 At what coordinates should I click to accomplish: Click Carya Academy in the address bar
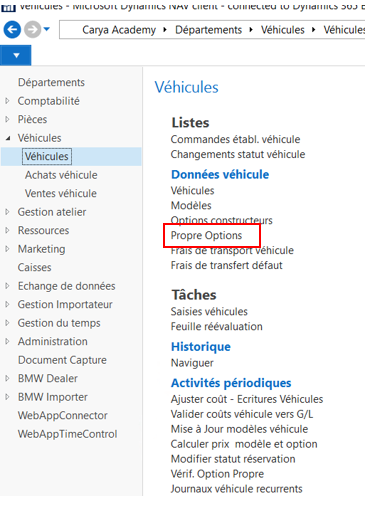[x=119, y=30]
